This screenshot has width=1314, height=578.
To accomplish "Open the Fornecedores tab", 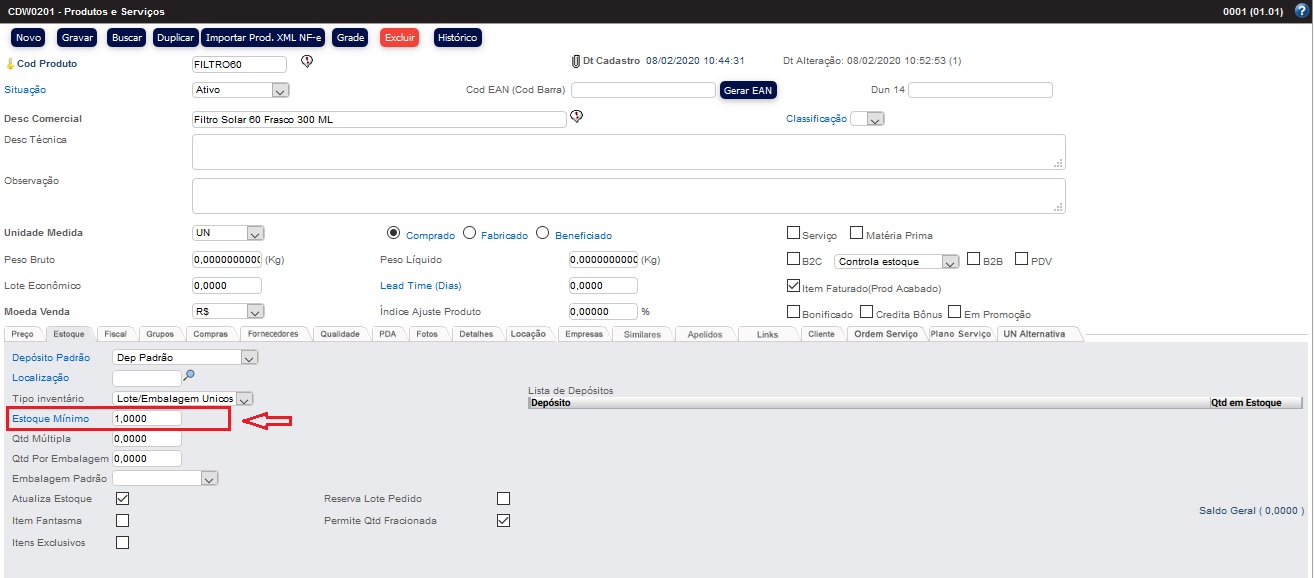I will [274, 334].
